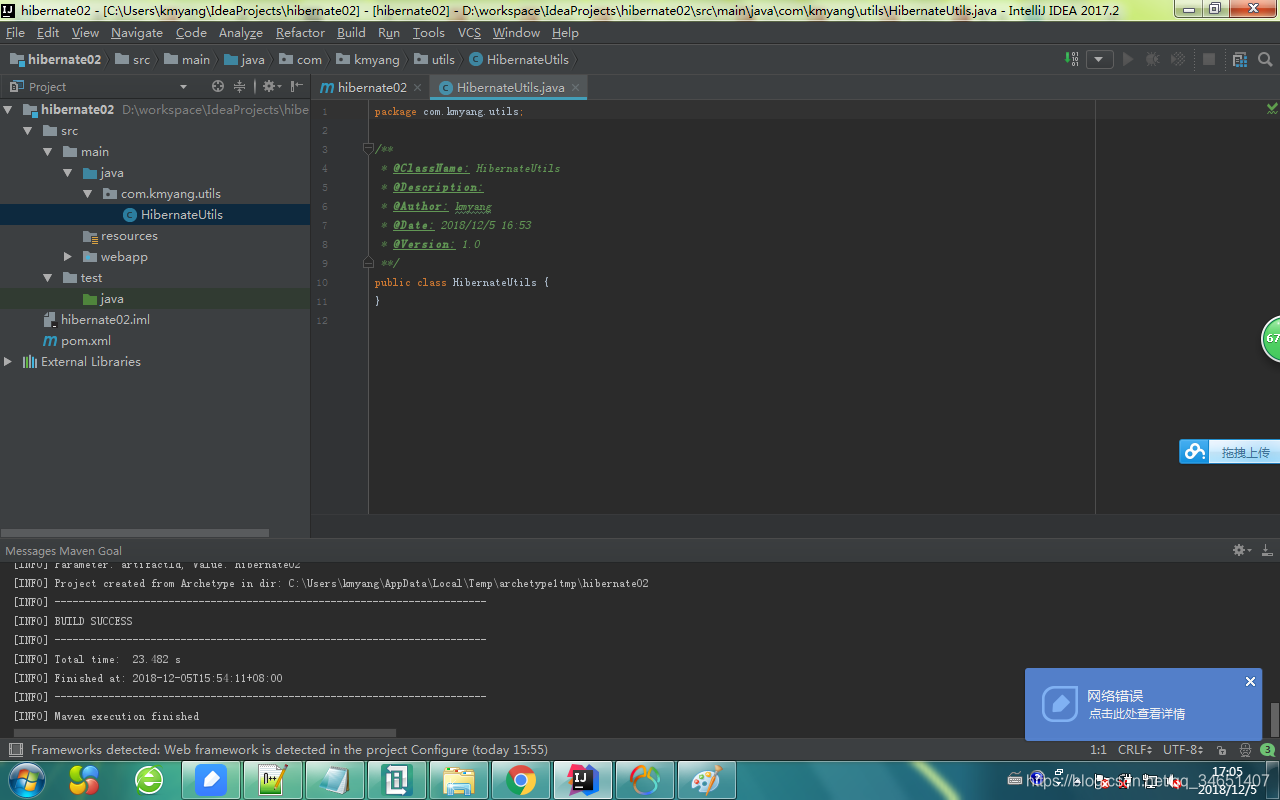Toggle the read-only lock icon
Screen dimensions: 1280x800
[1221, 750]
